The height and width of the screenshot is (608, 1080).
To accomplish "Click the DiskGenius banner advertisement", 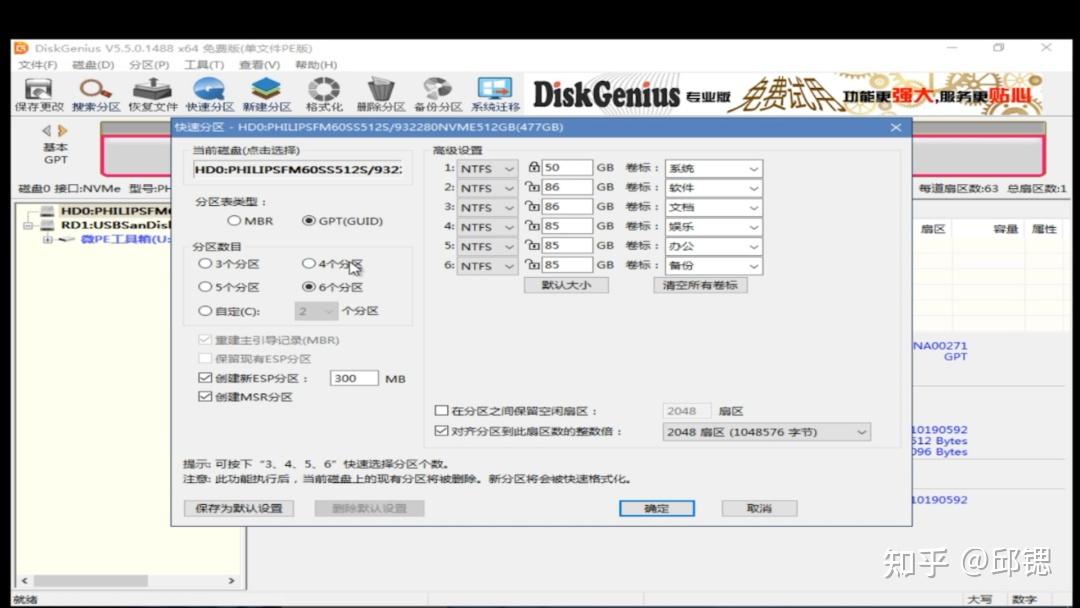I will coord(786,93).
